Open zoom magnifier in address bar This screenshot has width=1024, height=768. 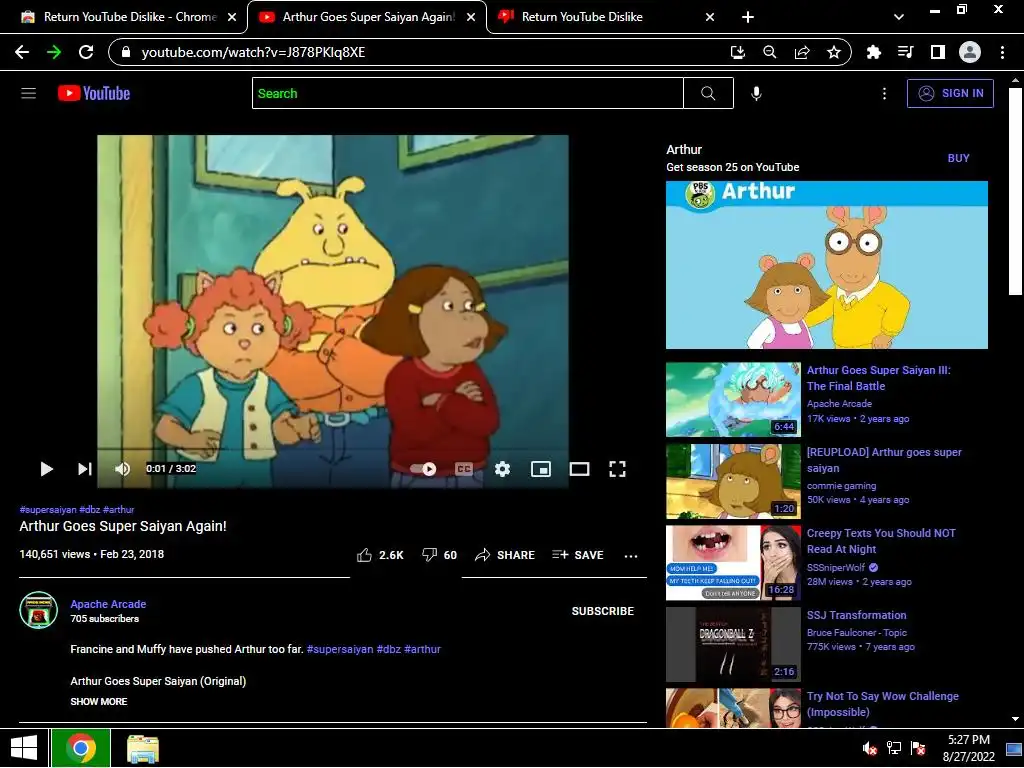tap(769, 52)
